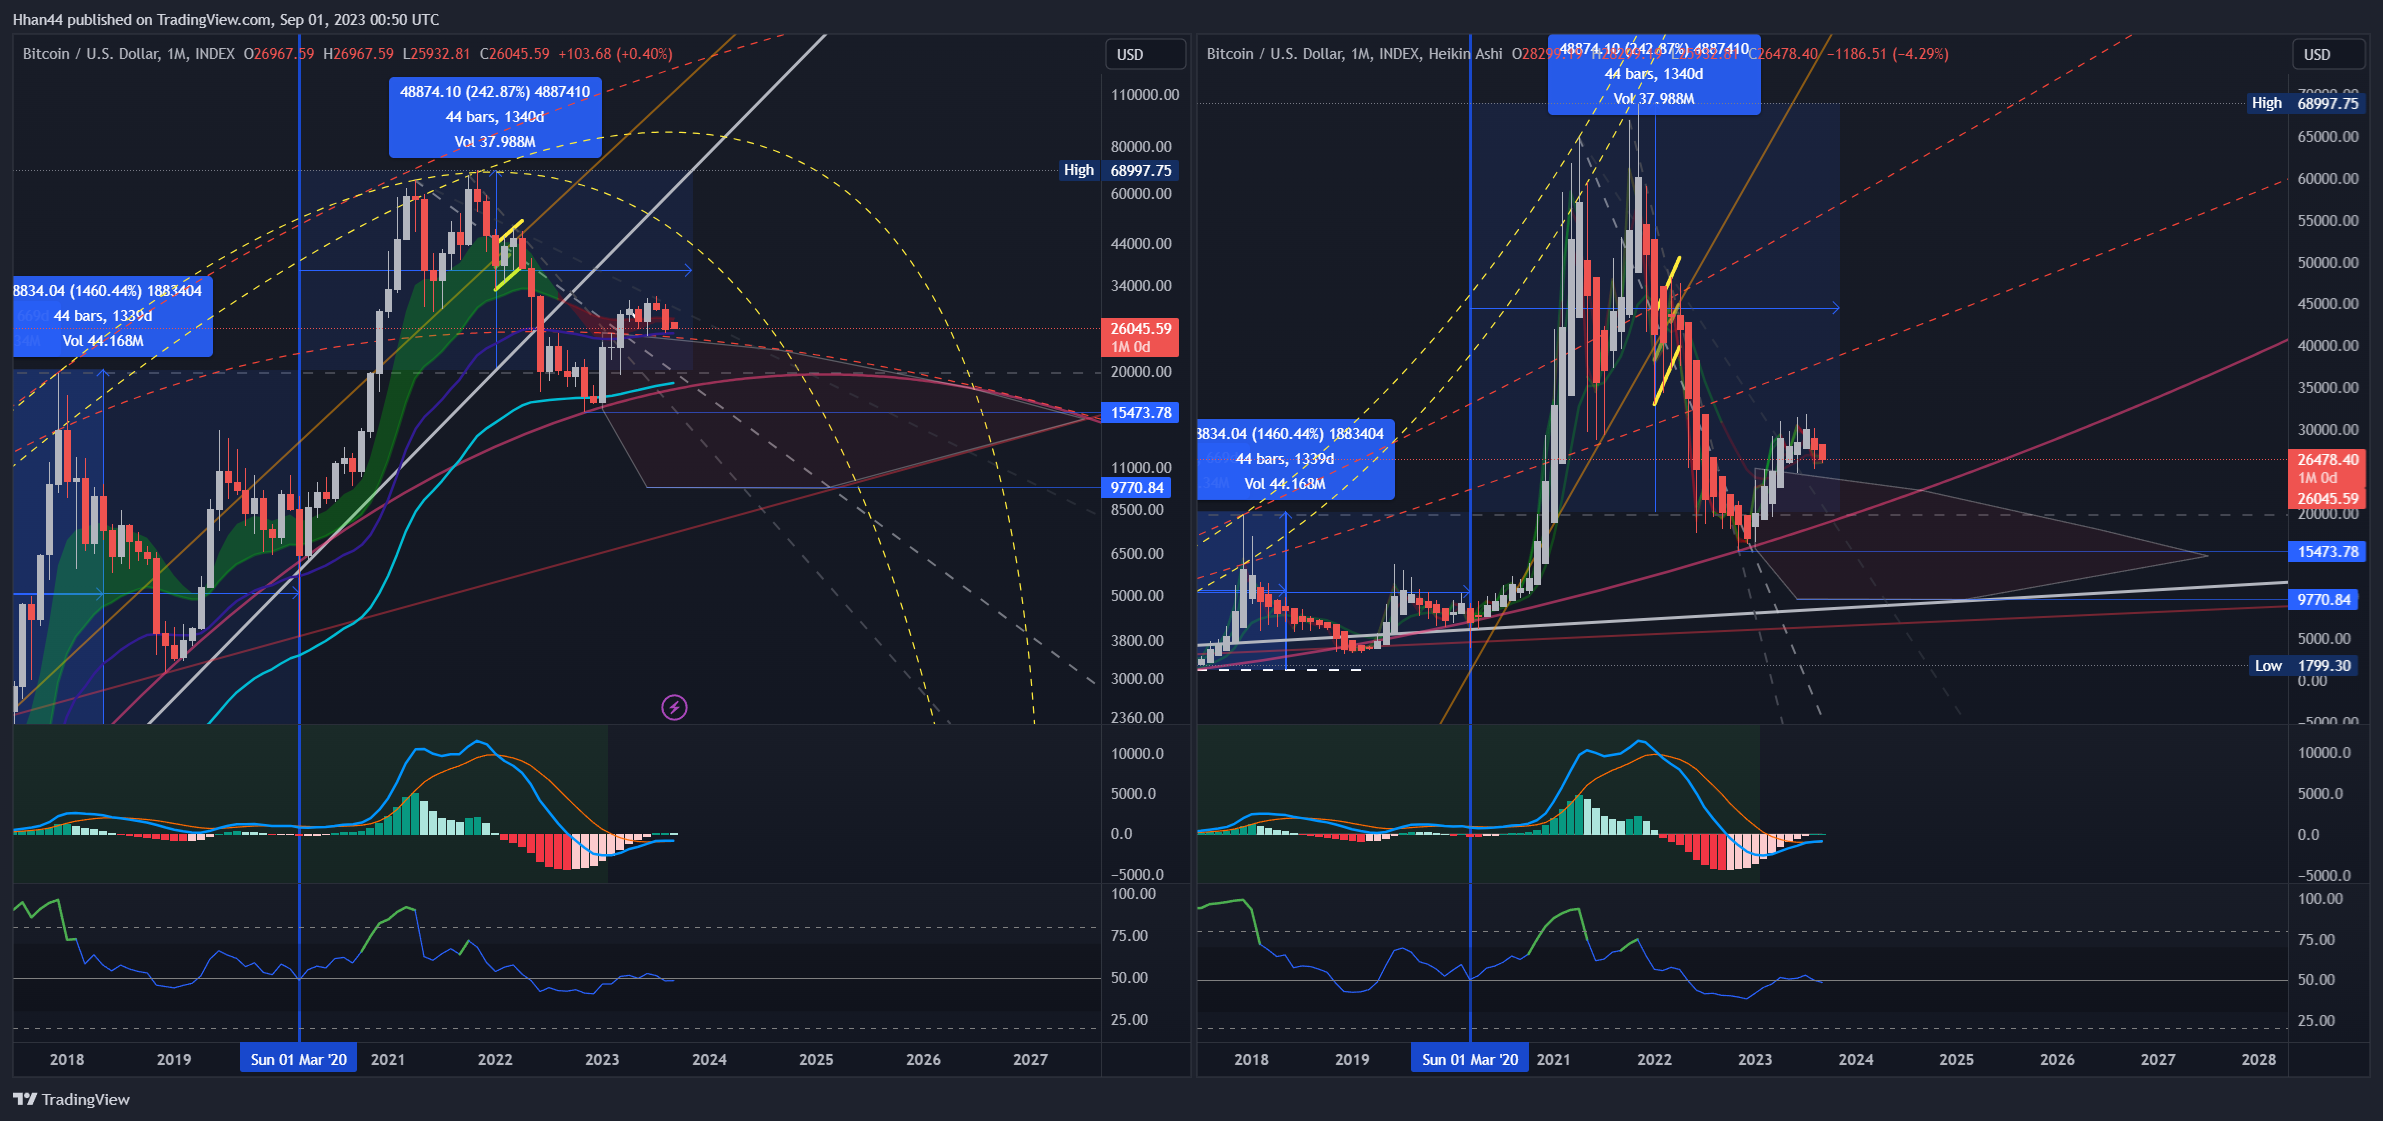
Task: Click the Heikin Ashi chart title text
Action: (x=1354, y=54)
